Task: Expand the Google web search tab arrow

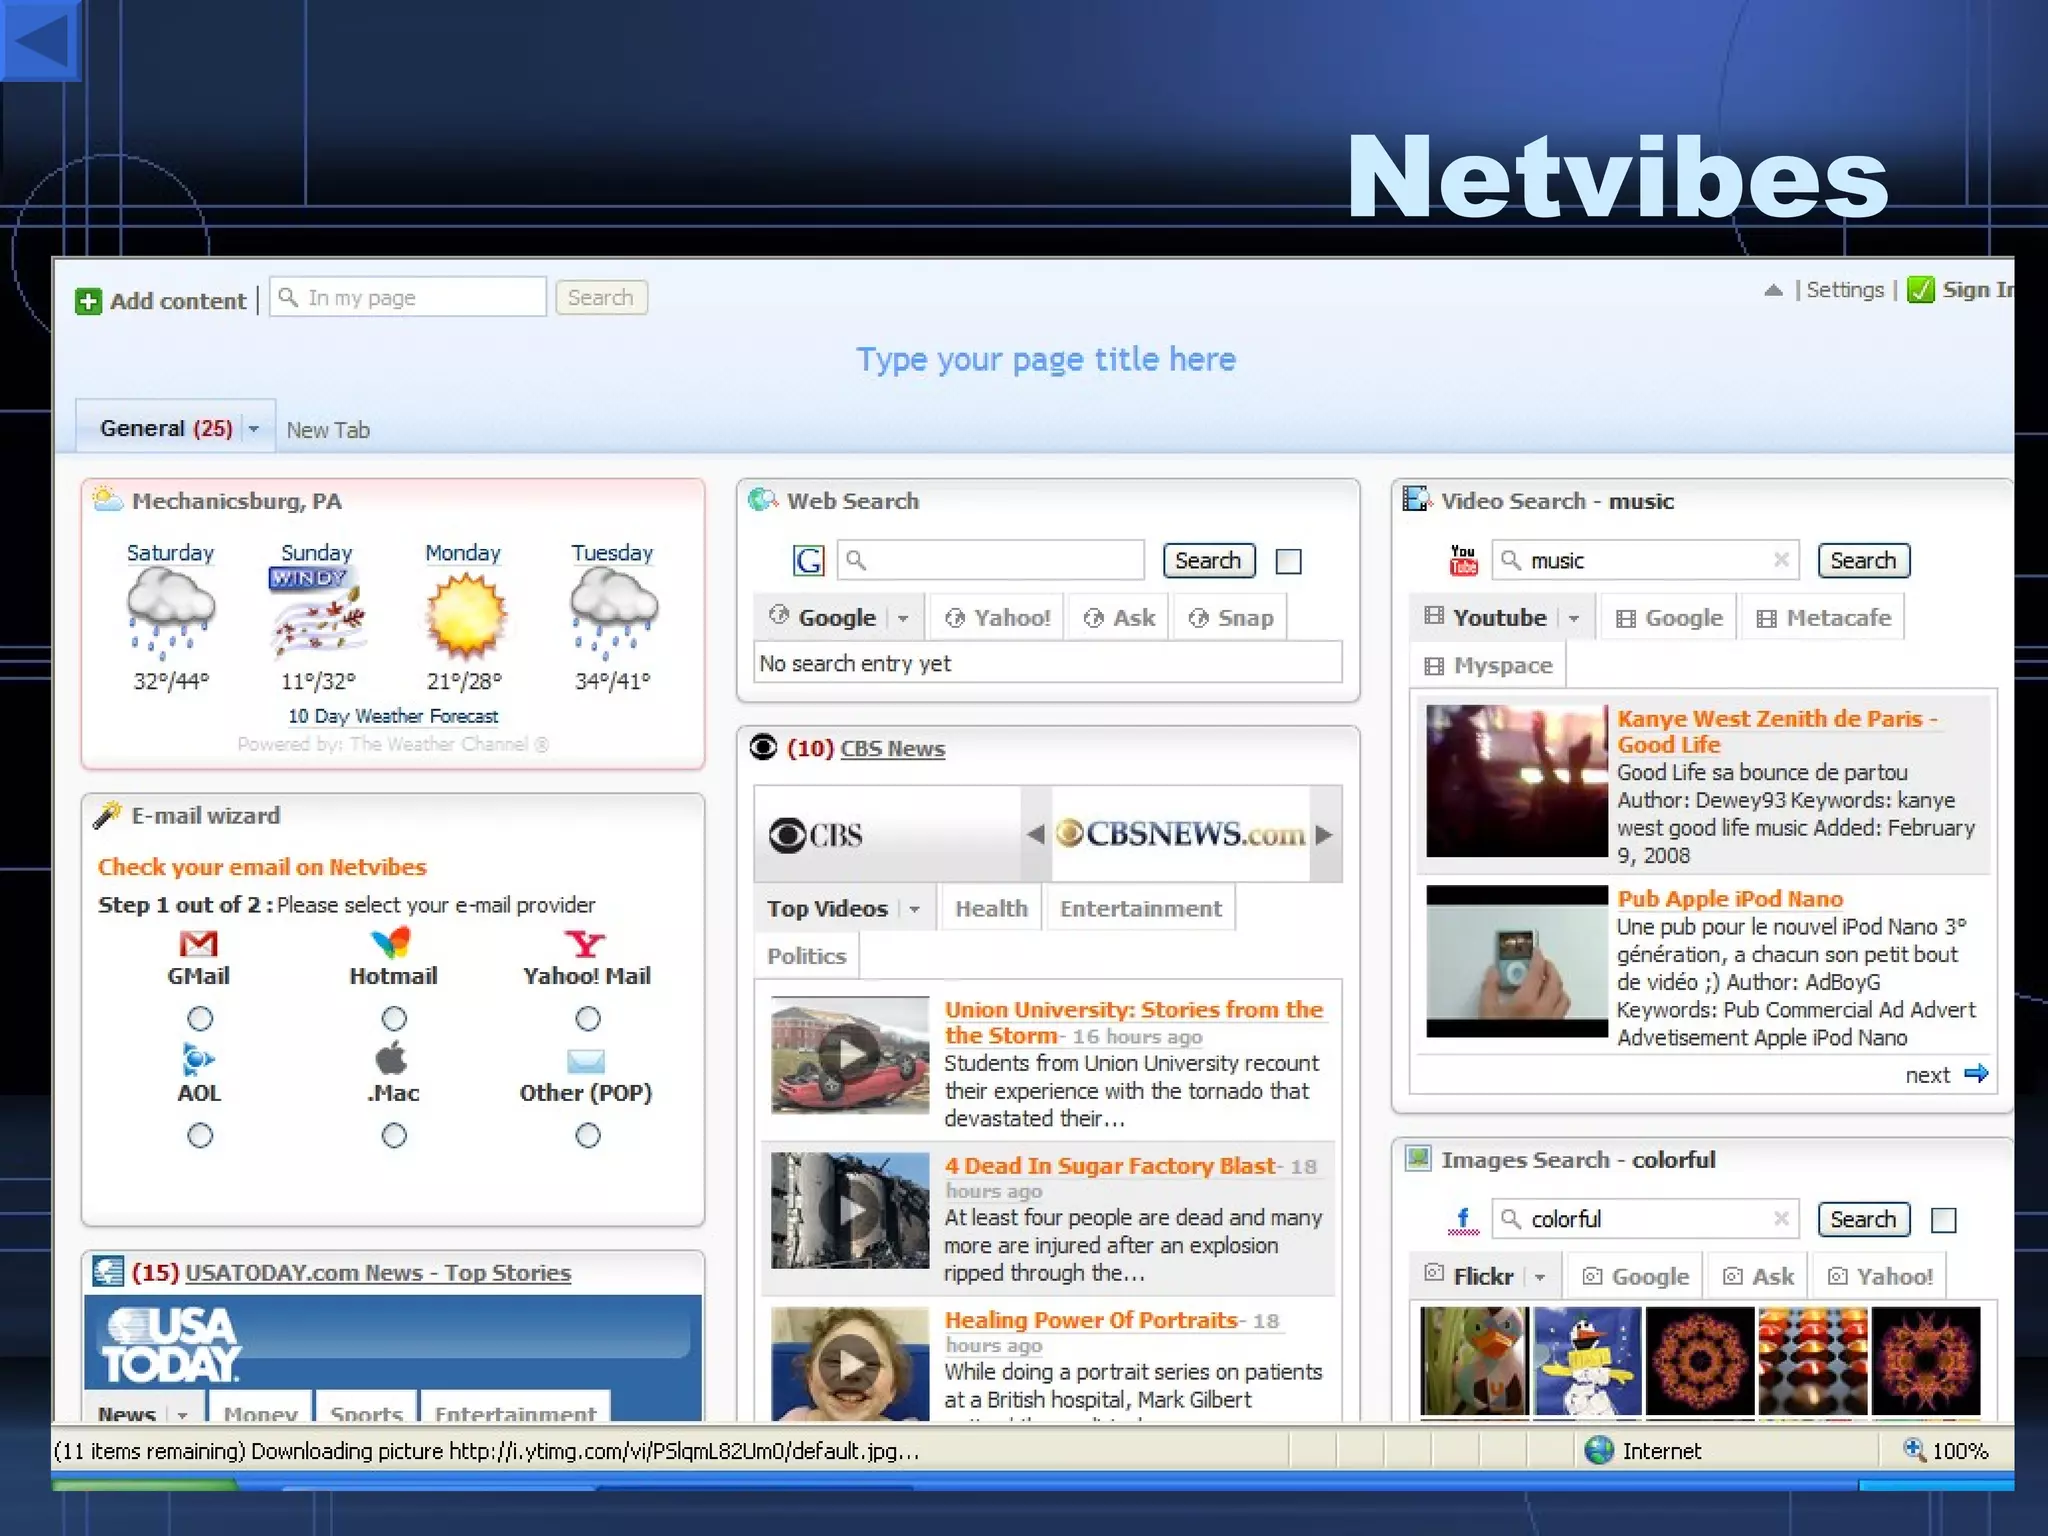Action: [x=903, y=618]
